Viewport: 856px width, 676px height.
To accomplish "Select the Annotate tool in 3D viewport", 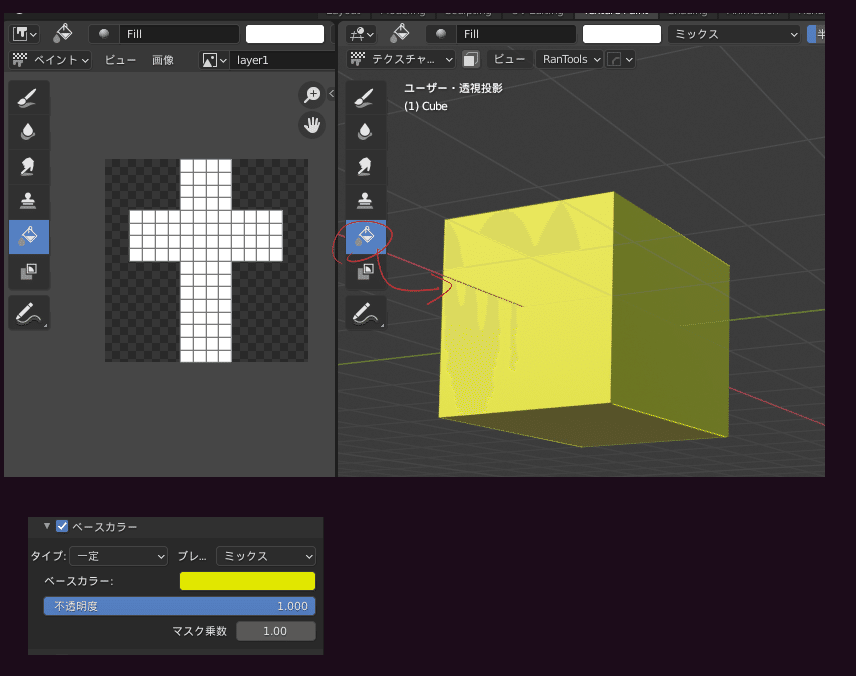I will 365,313.
